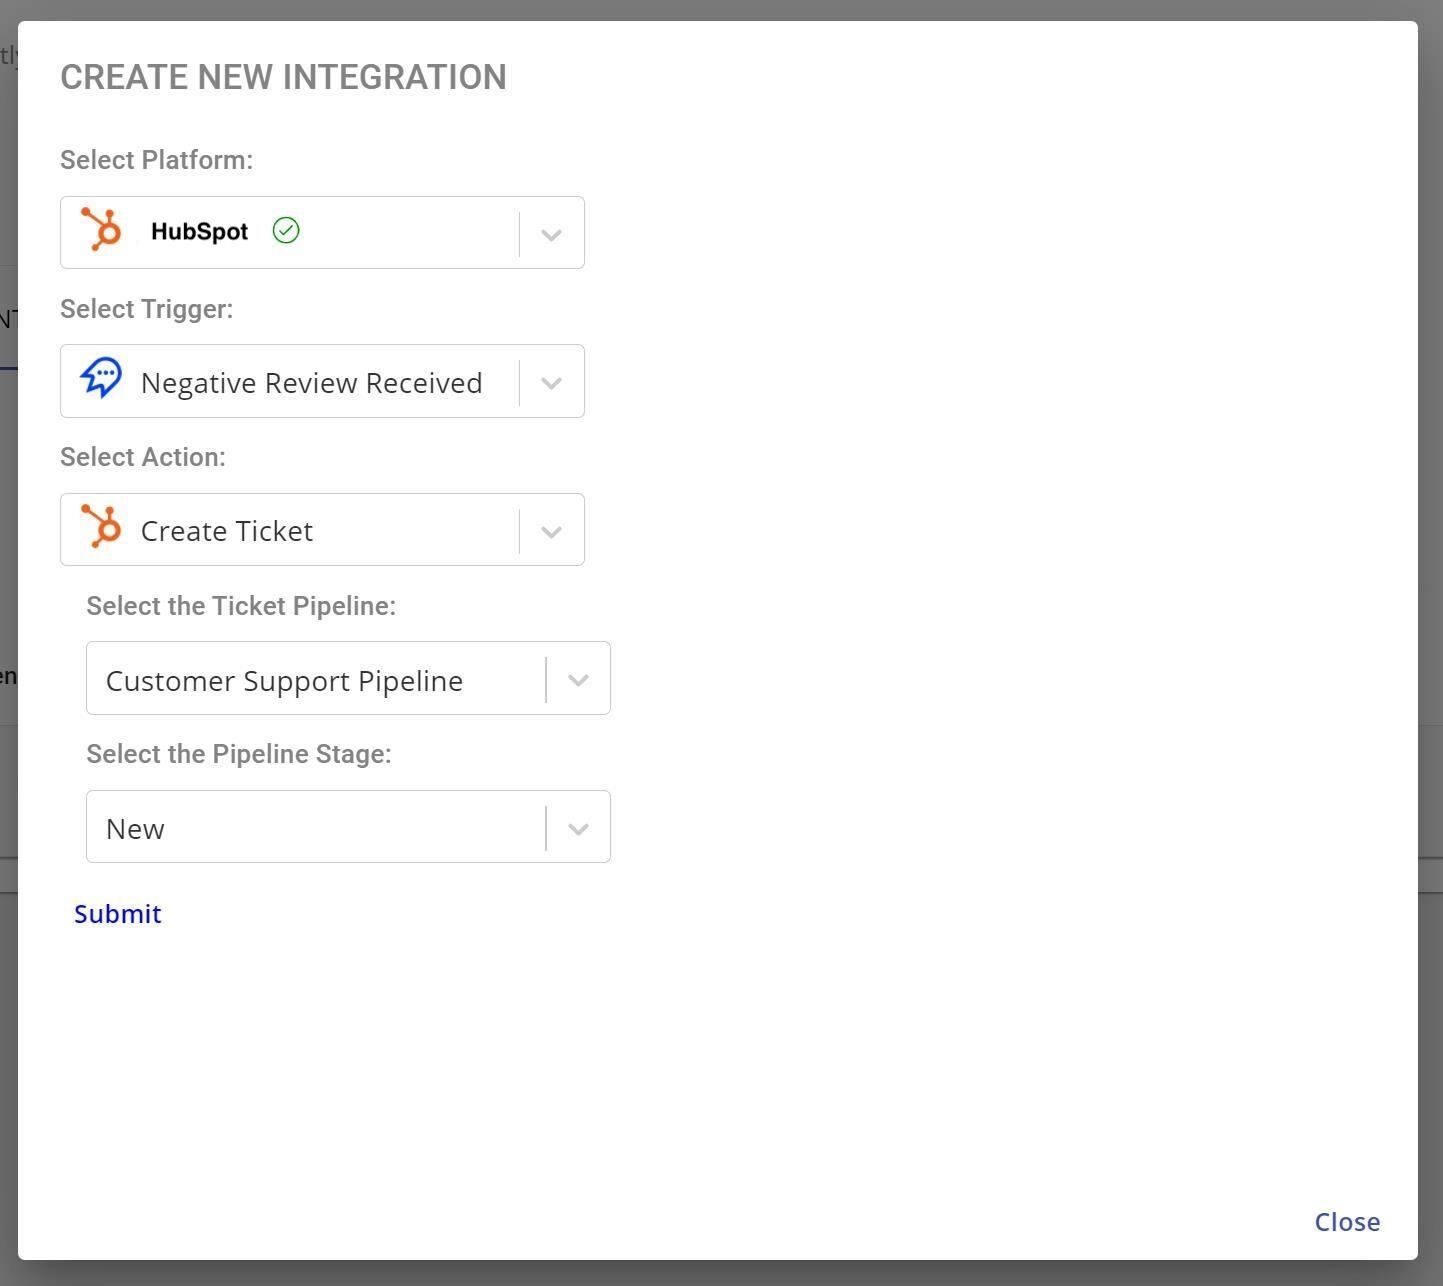Open the Ticket Pipeline dropdown arrow
The image size is (1443, 1286).
pos(577,679)
